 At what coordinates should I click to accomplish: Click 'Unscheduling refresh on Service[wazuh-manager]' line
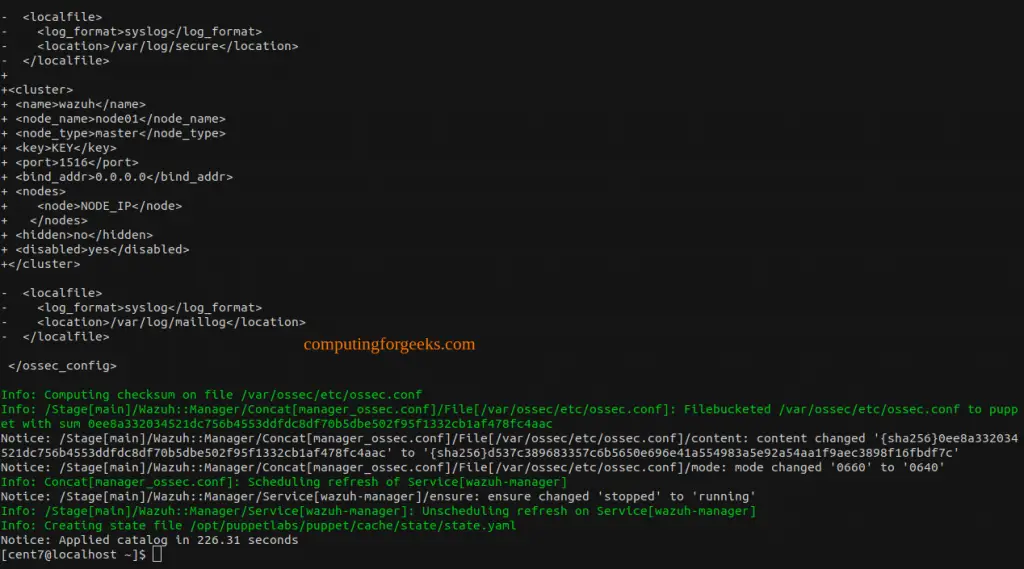[378, 511]
